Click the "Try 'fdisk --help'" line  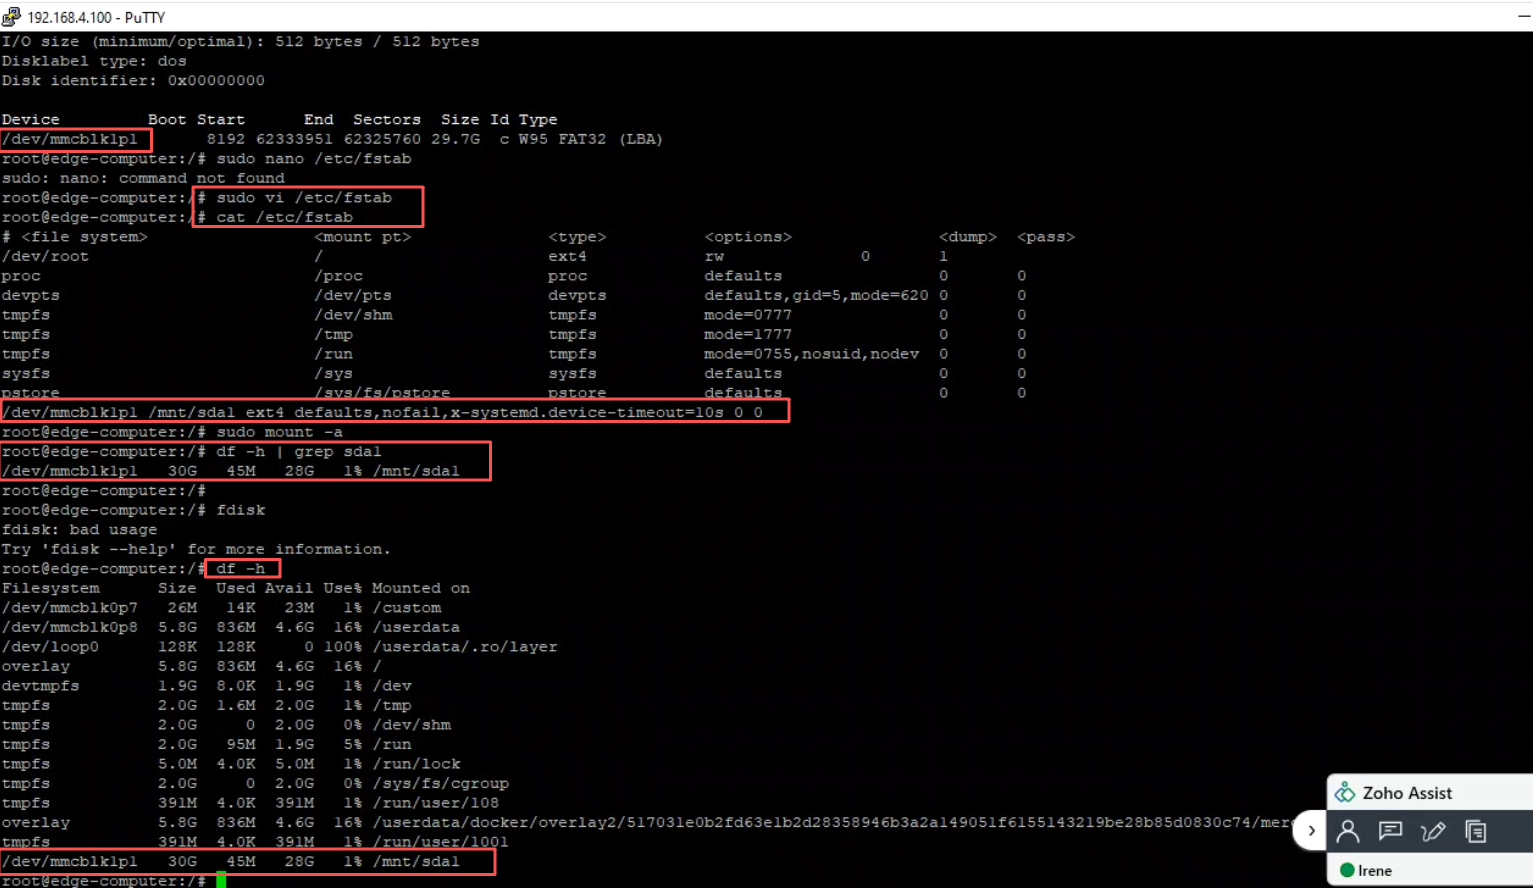click(196, 549)
